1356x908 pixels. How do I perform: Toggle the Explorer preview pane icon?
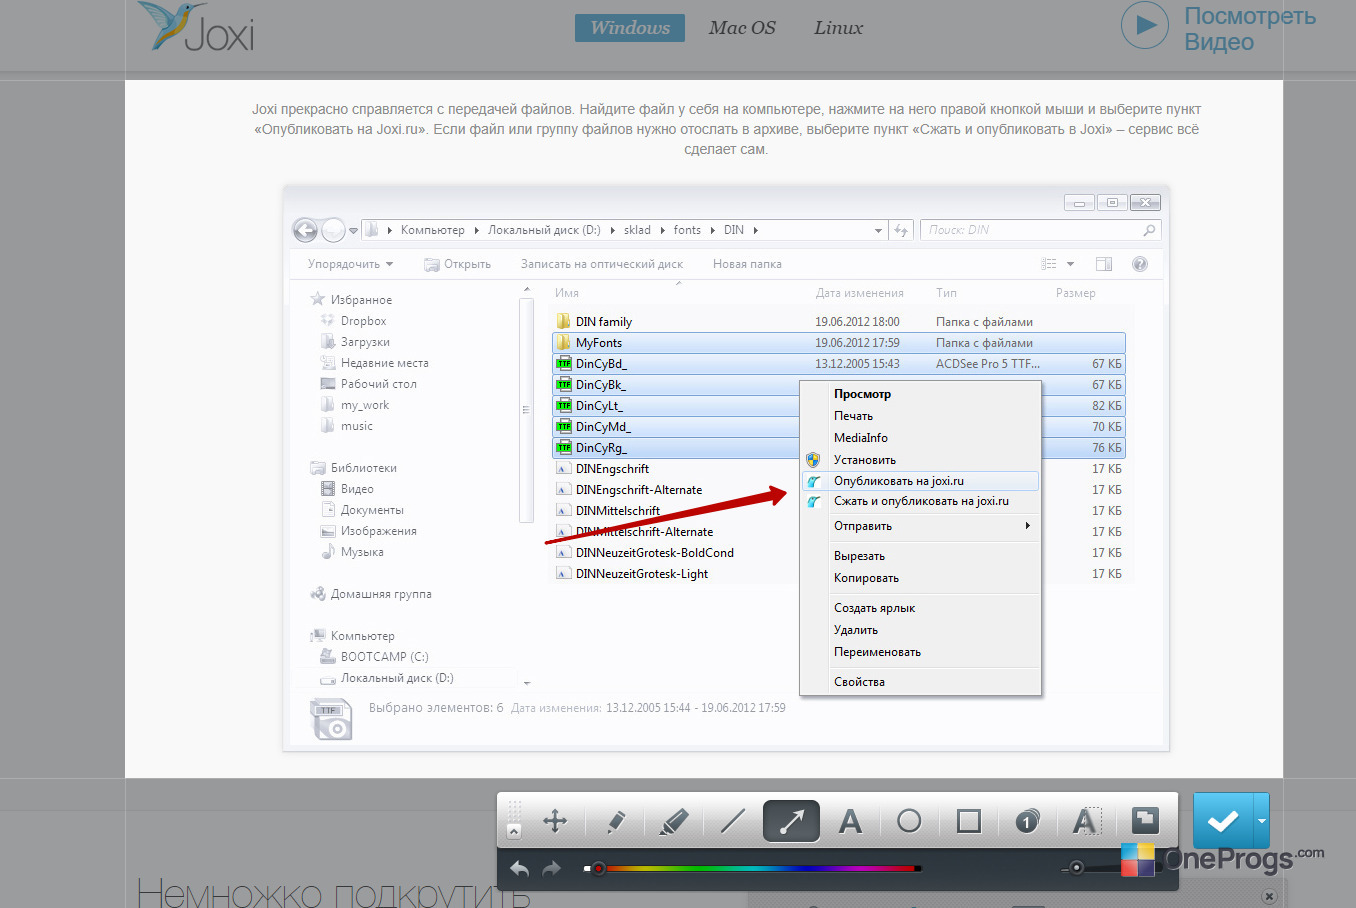(x=1104, y=264)
